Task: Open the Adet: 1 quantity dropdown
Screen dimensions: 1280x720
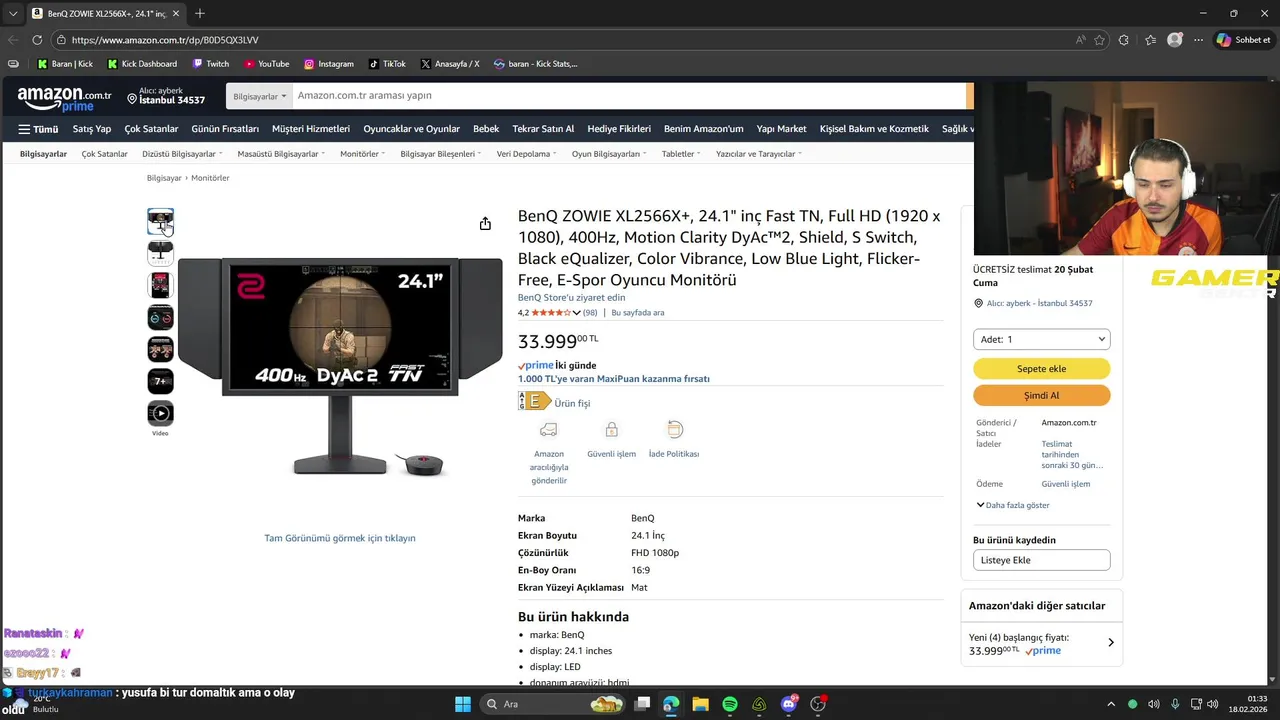Action: pos(1041,339)
